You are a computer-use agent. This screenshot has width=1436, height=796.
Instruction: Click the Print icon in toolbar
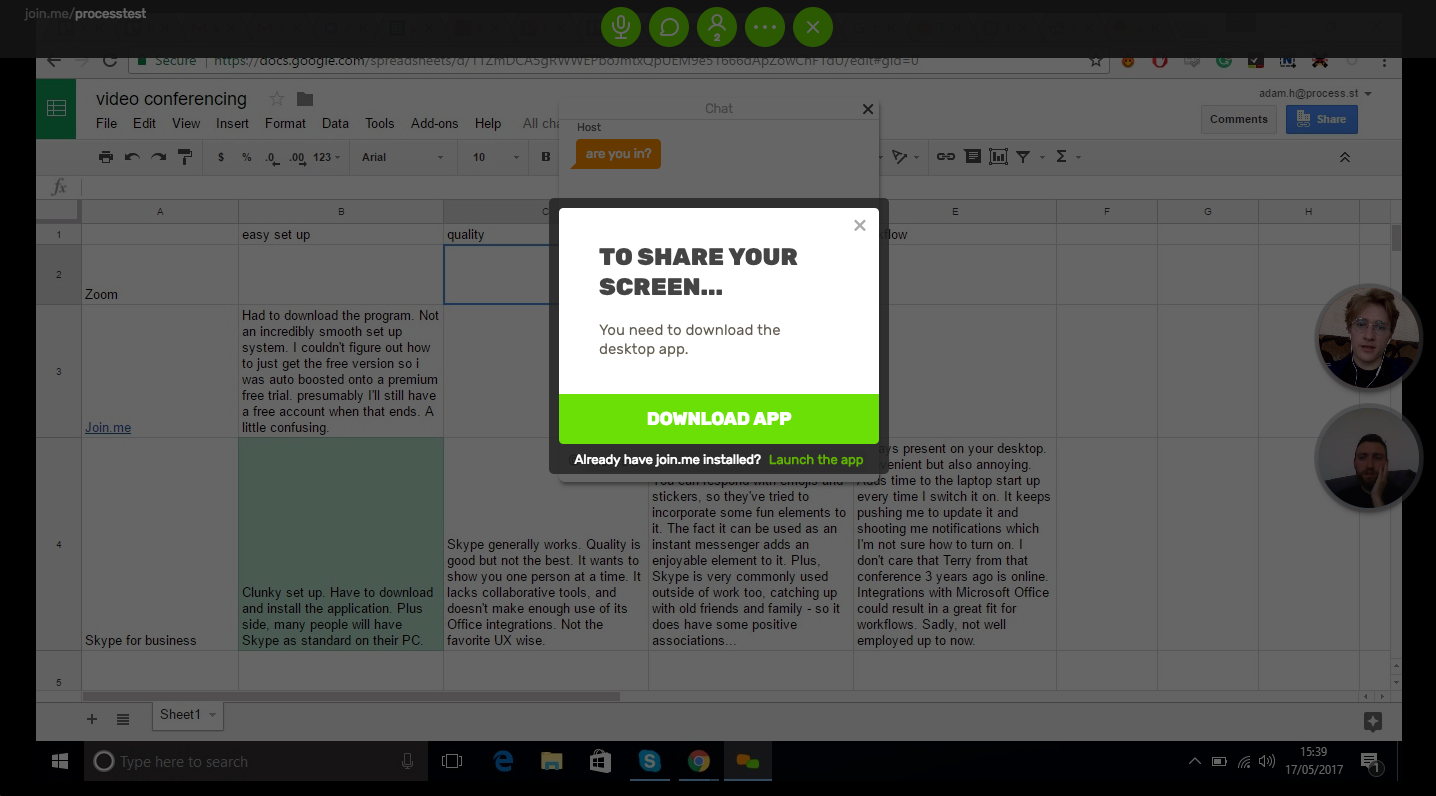tap(106, 157)
